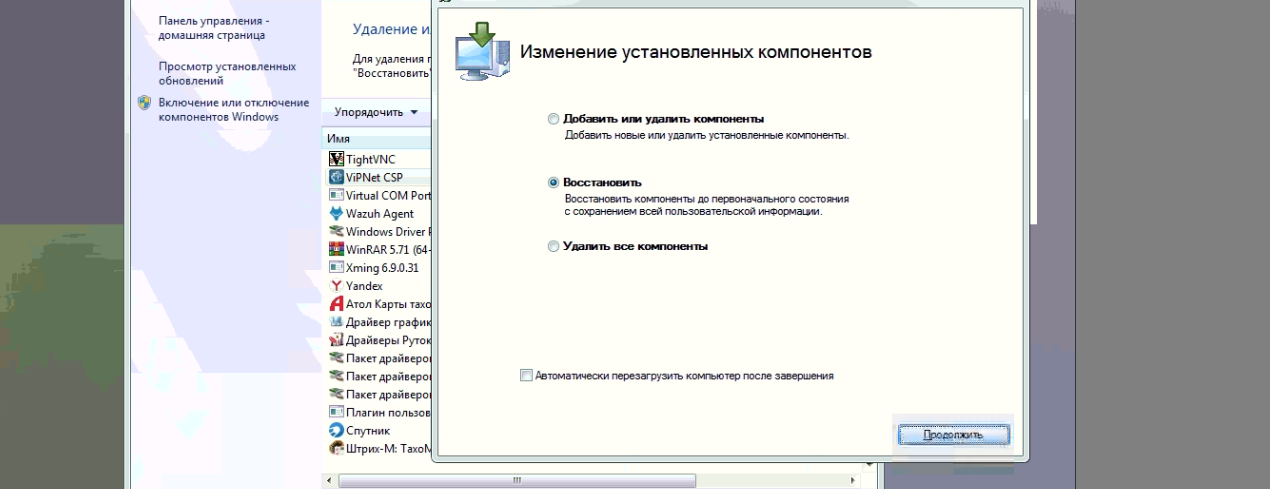The image size is (1270, 489).
Task: Click the horizontal scrollbar of program list
Action: (516, 481)
